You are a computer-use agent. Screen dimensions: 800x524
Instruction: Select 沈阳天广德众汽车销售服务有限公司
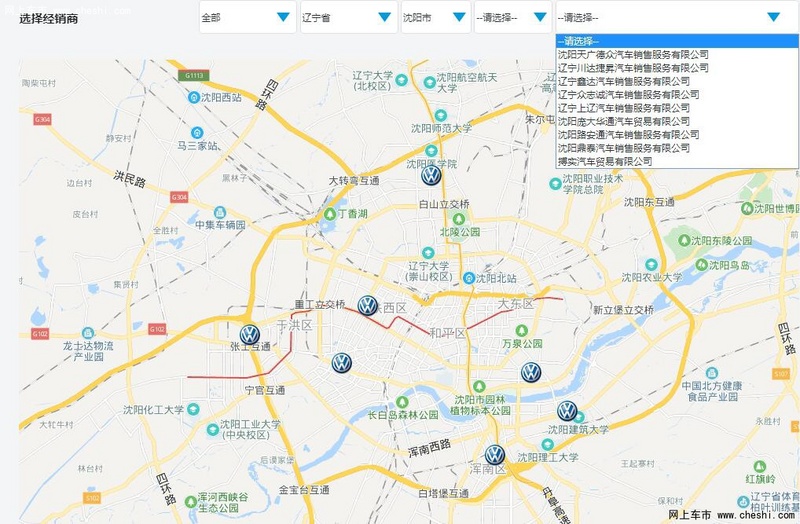coord(677,54)
